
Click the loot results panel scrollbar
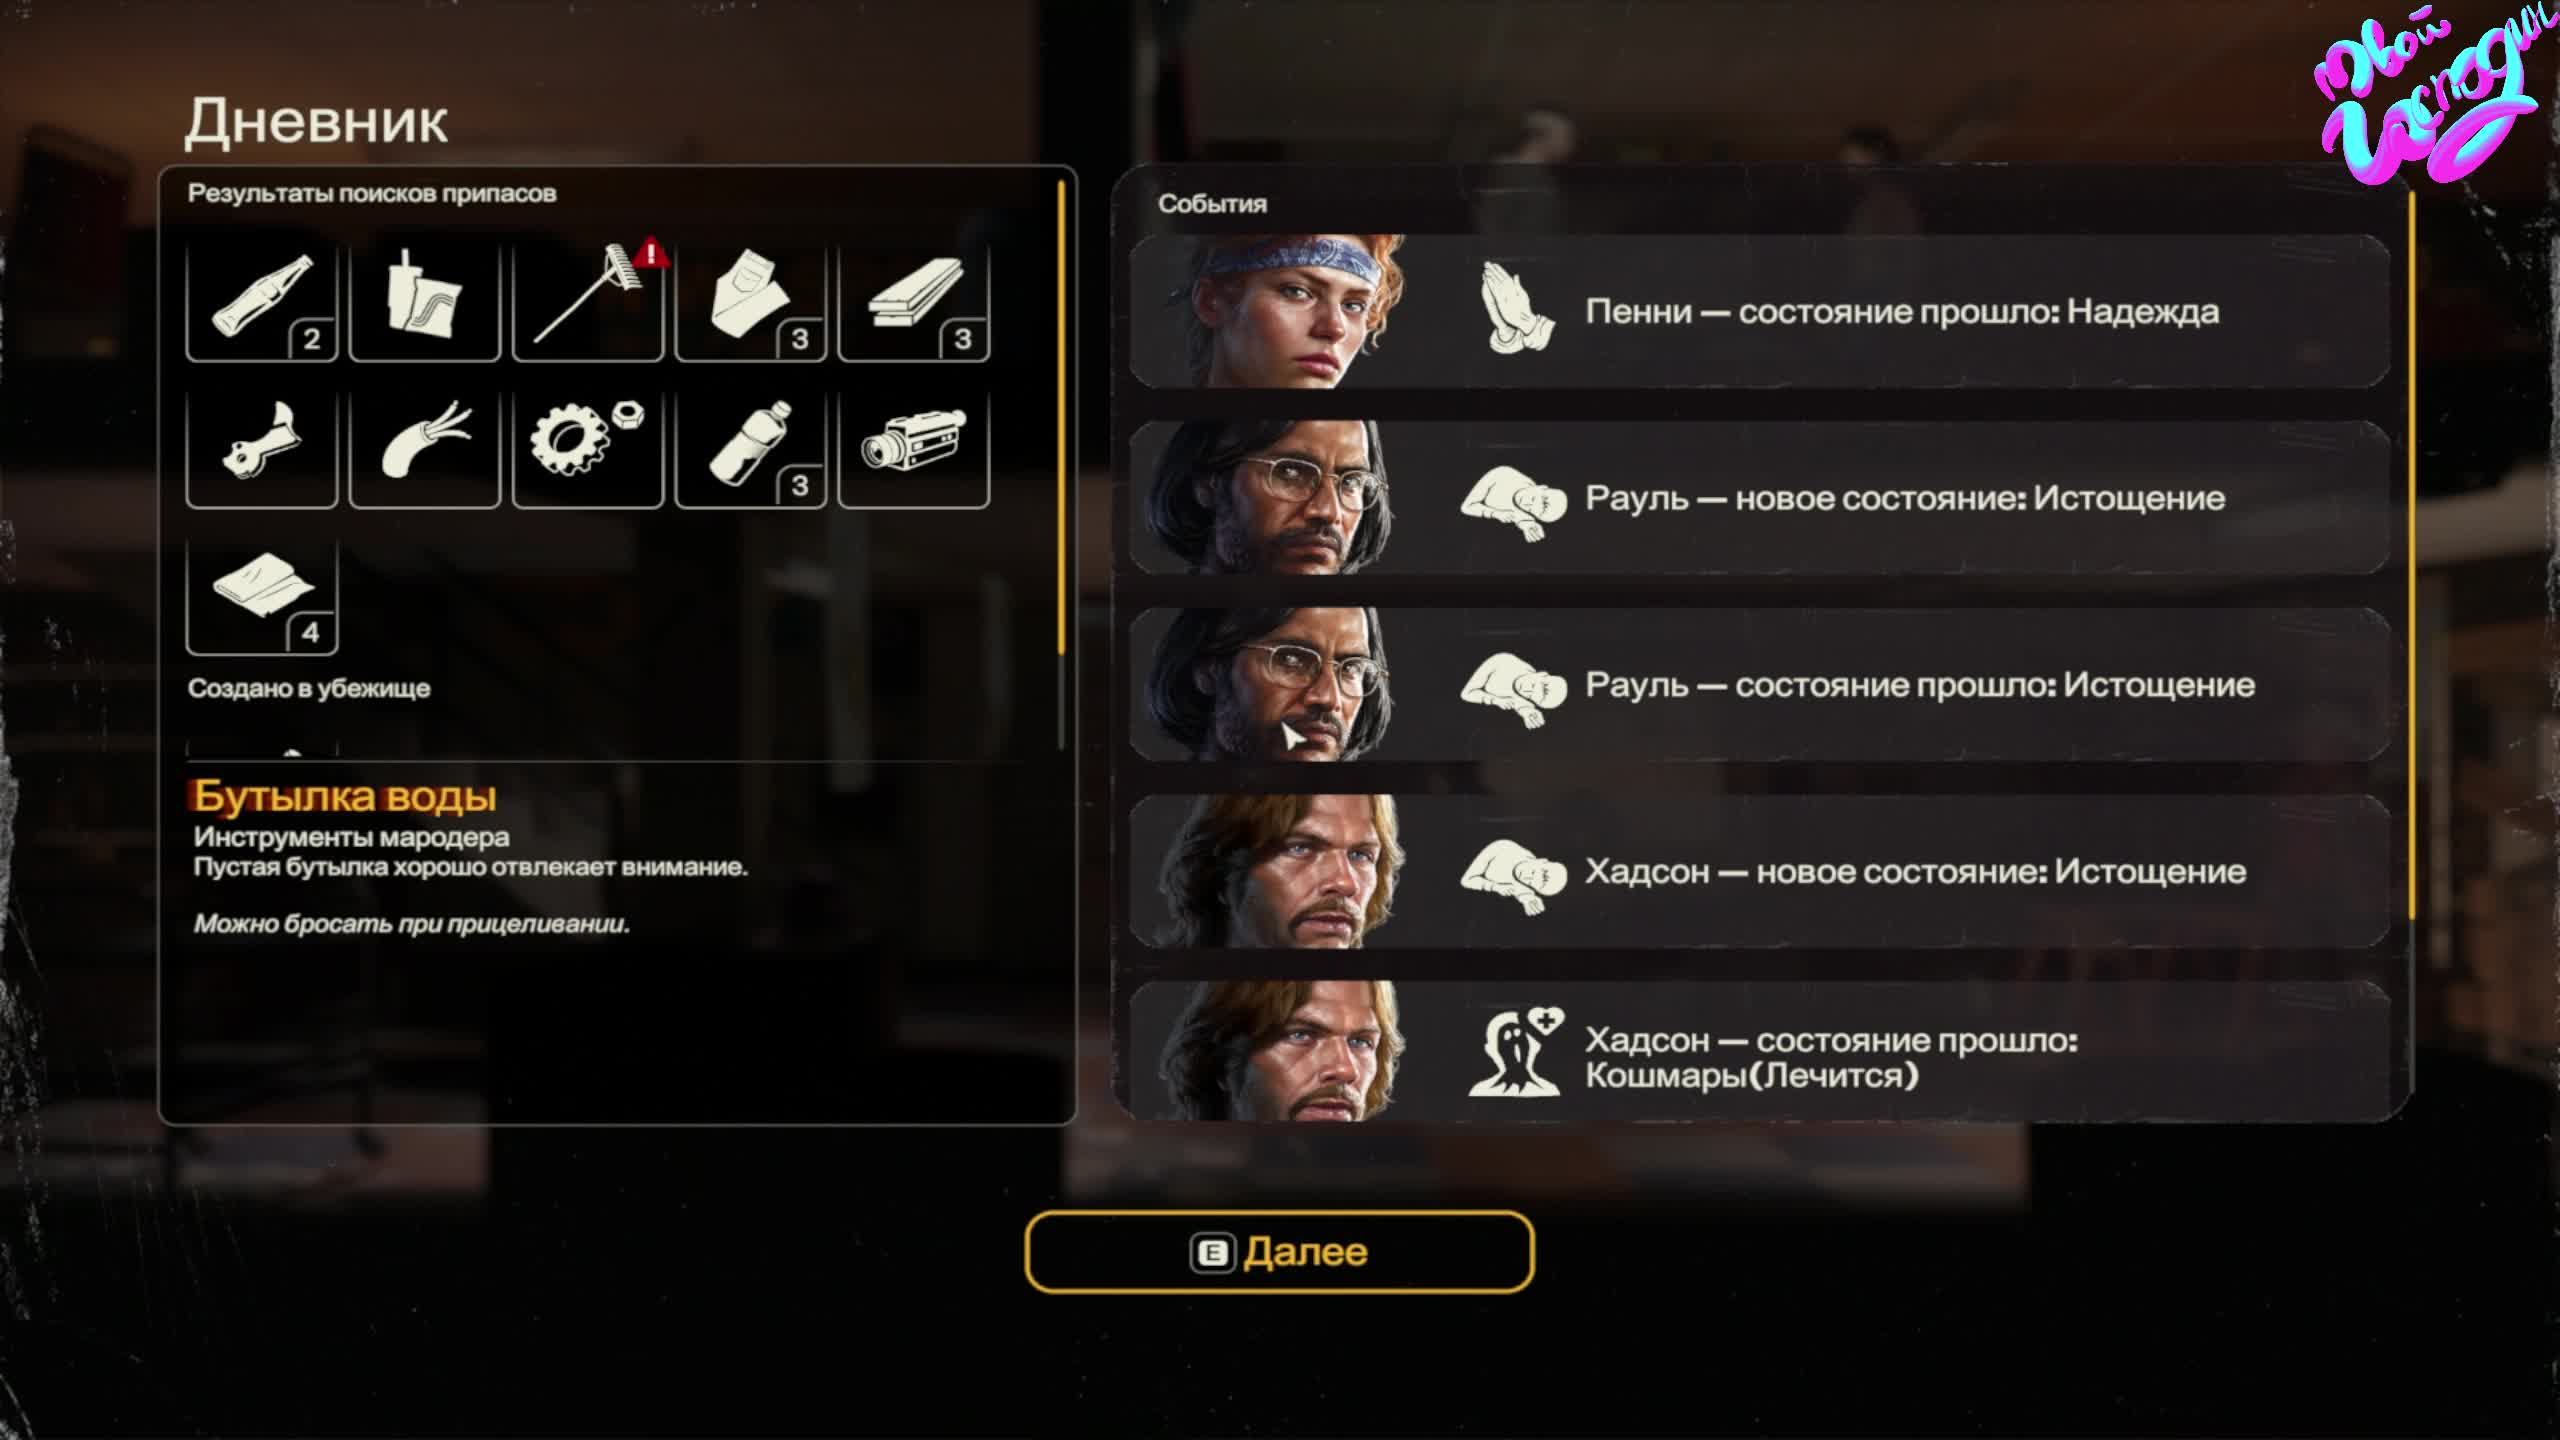click(1061, 418)
